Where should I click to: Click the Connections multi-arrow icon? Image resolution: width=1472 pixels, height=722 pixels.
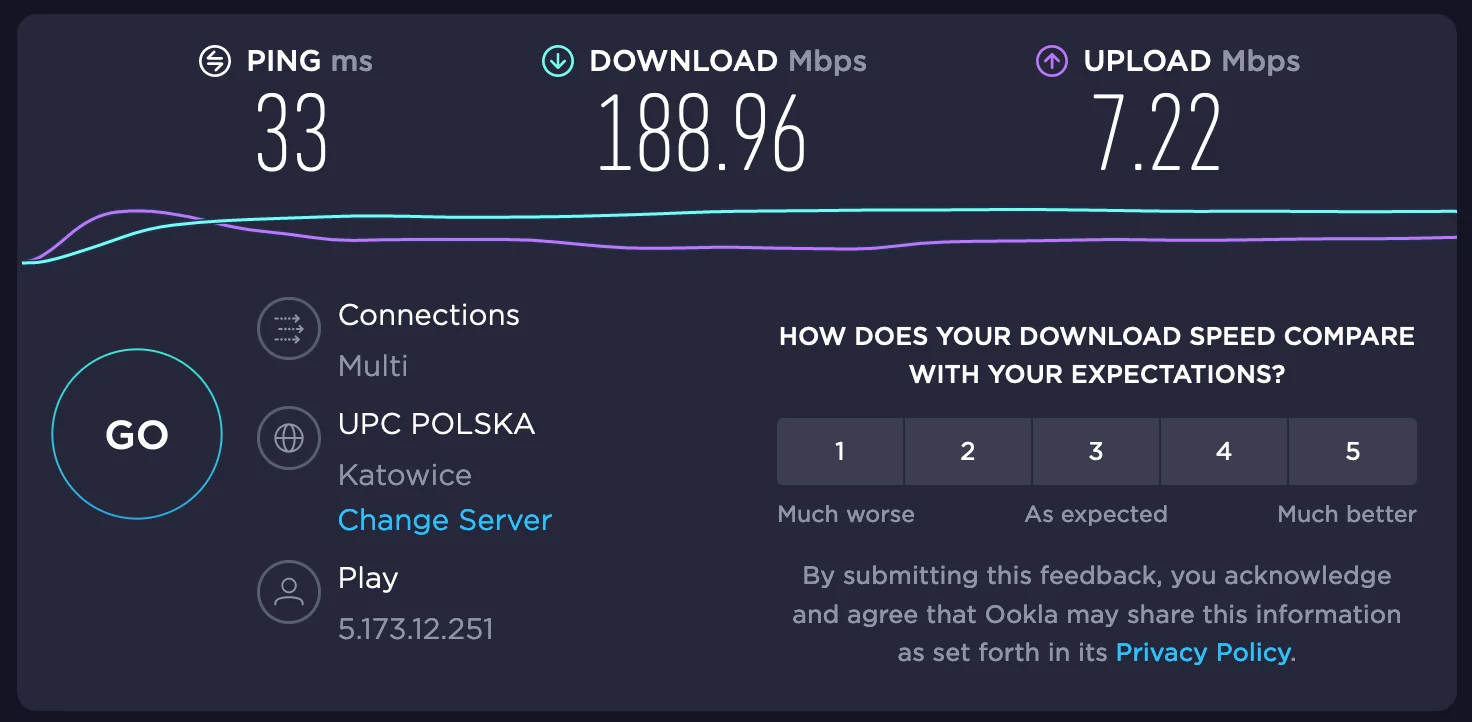point(288,328)
